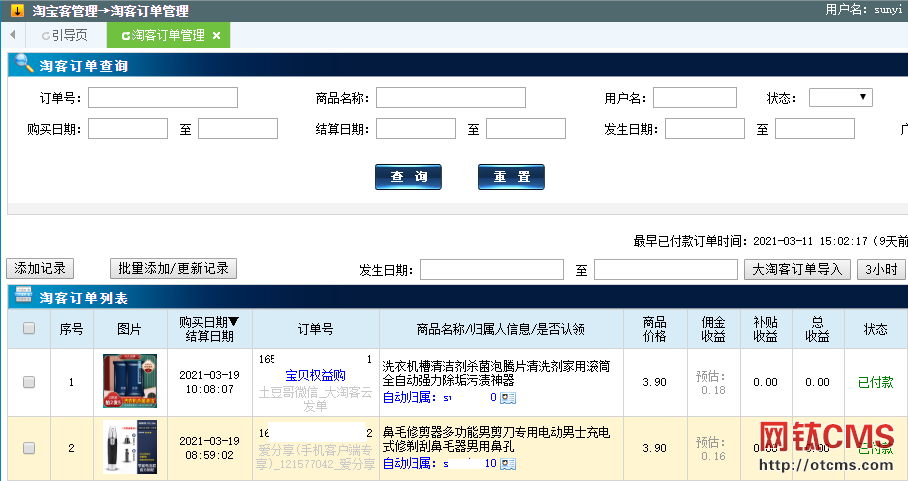Viewport: 908px width, 481px height.
Task: Click the list icon beside 淘客订单列表
Action: click(23, 295)
